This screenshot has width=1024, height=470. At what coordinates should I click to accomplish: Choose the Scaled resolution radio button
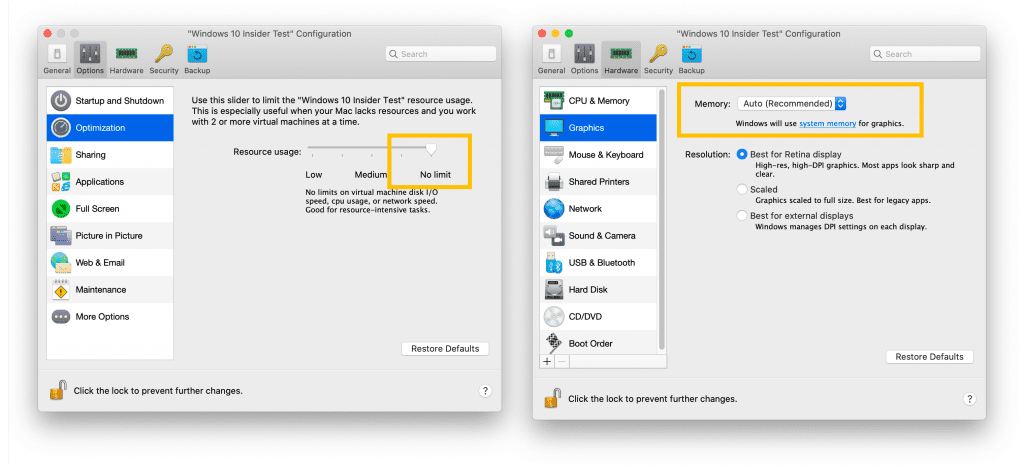click(x=742, y=189)
